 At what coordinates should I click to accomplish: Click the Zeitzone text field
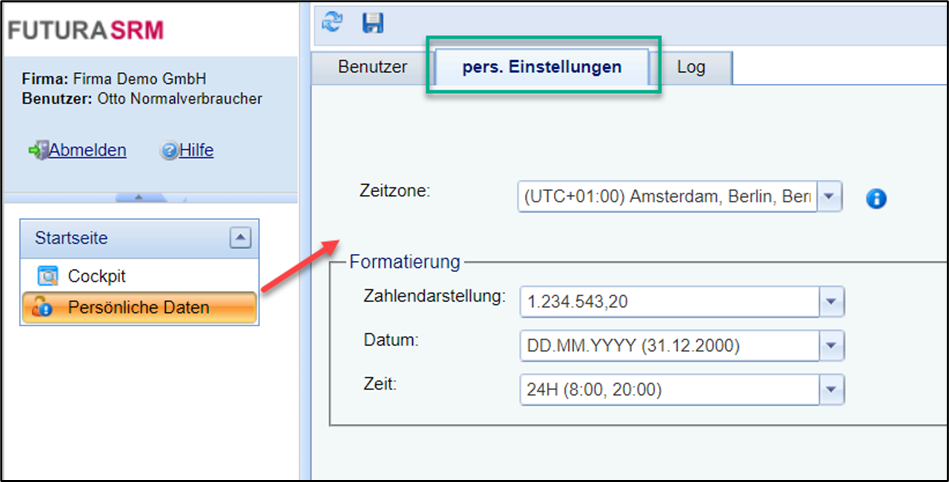tap(667, 196)
